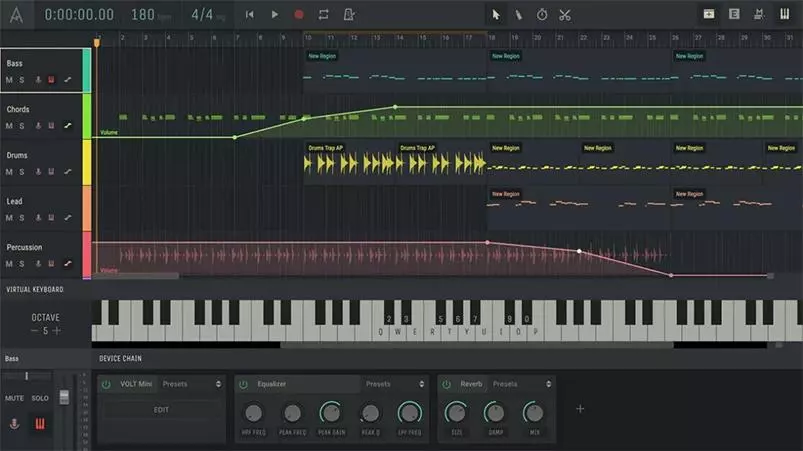
Task: Power off the Equalizer device
Action: [243, 384]
